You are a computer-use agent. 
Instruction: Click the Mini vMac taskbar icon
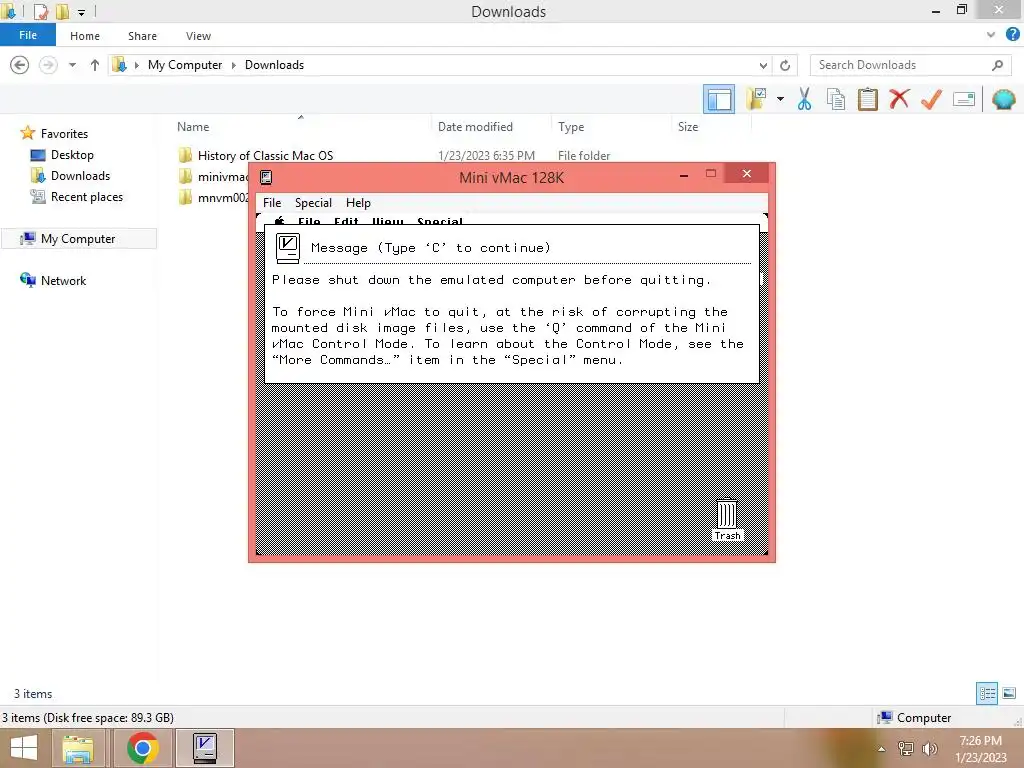205,748
